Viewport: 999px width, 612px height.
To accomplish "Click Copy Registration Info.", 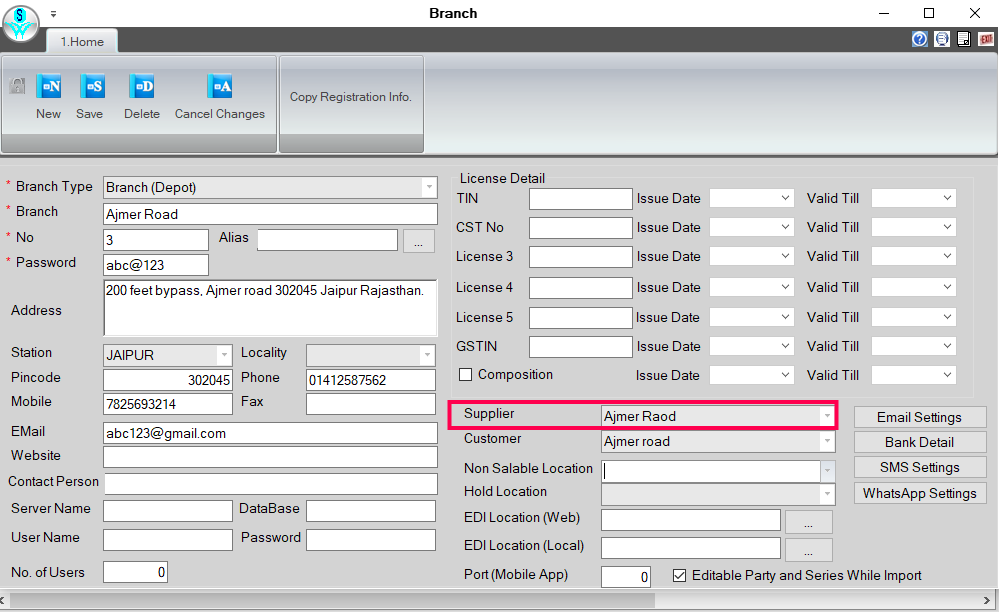I will click(x=350, y=97).
